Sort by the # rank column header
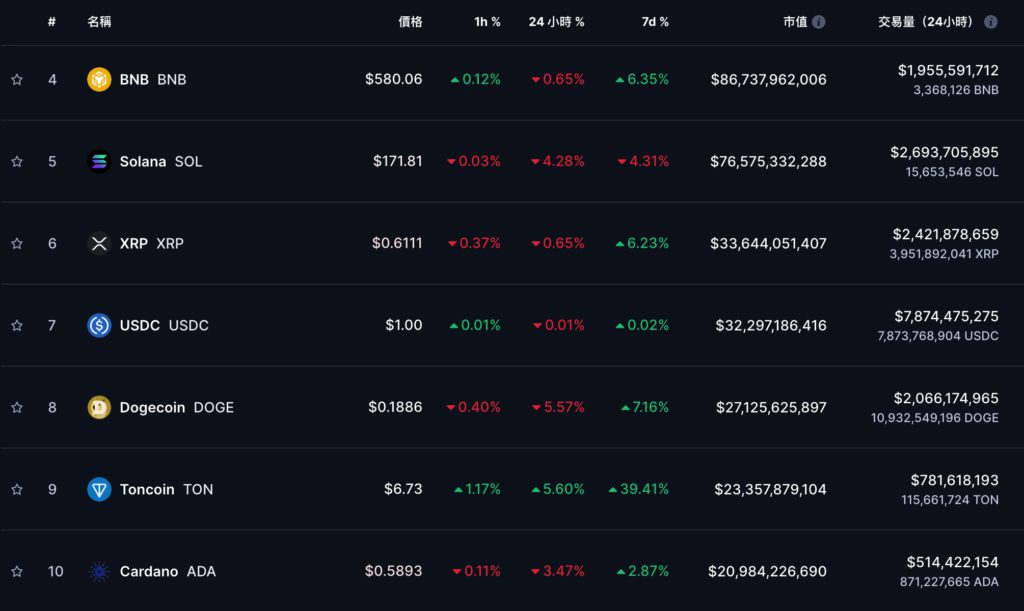 [52, 22]
